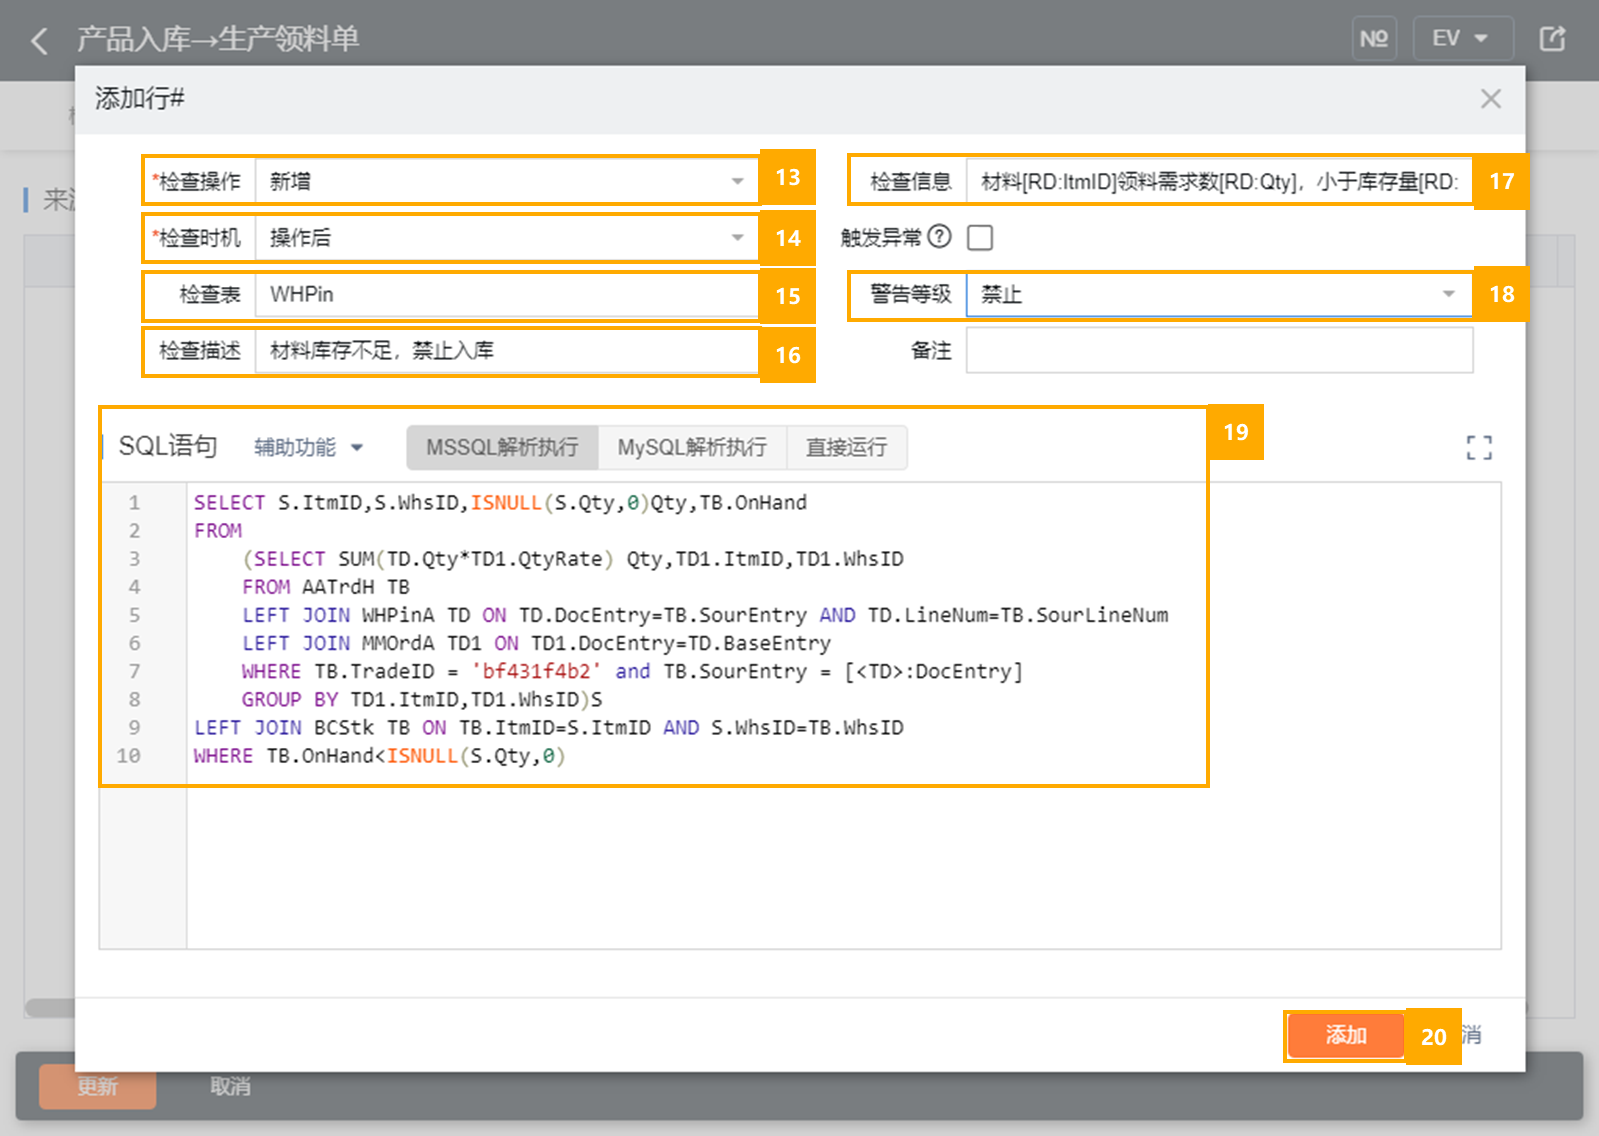The image size is (1599, 1136).
Task: Click the 检查表 input field WHPin
Action: (x=506, y=295)
